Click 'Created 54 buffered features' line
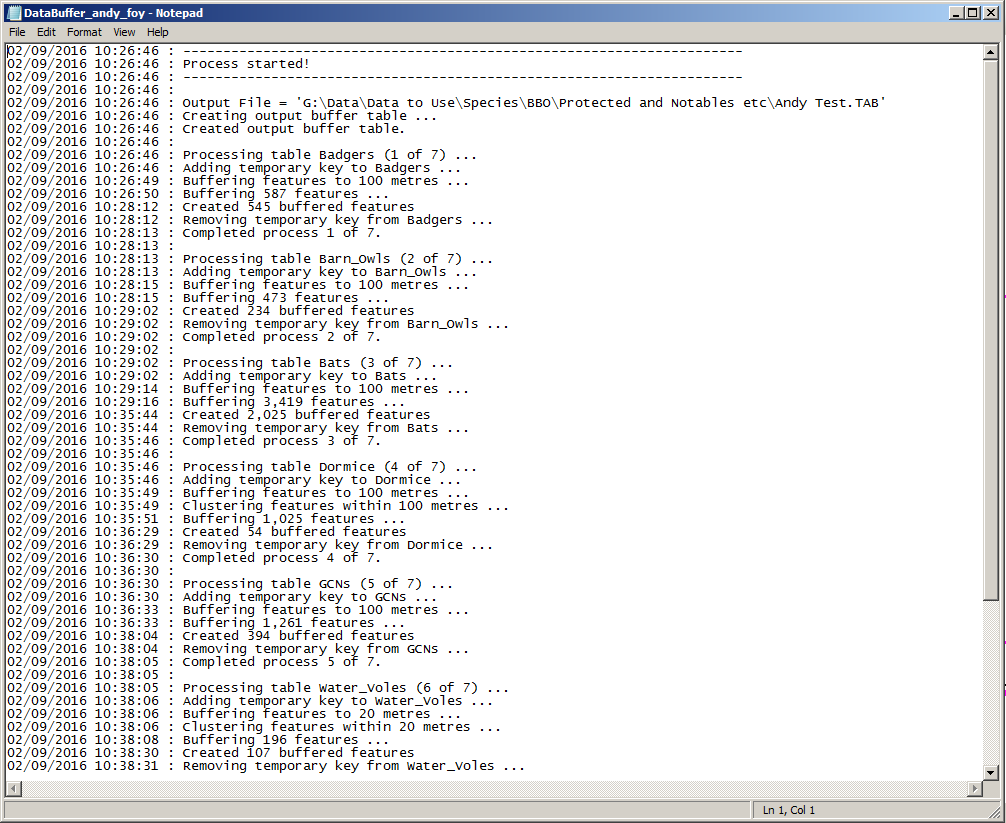Screen dimensions: 1006x823 294,532
